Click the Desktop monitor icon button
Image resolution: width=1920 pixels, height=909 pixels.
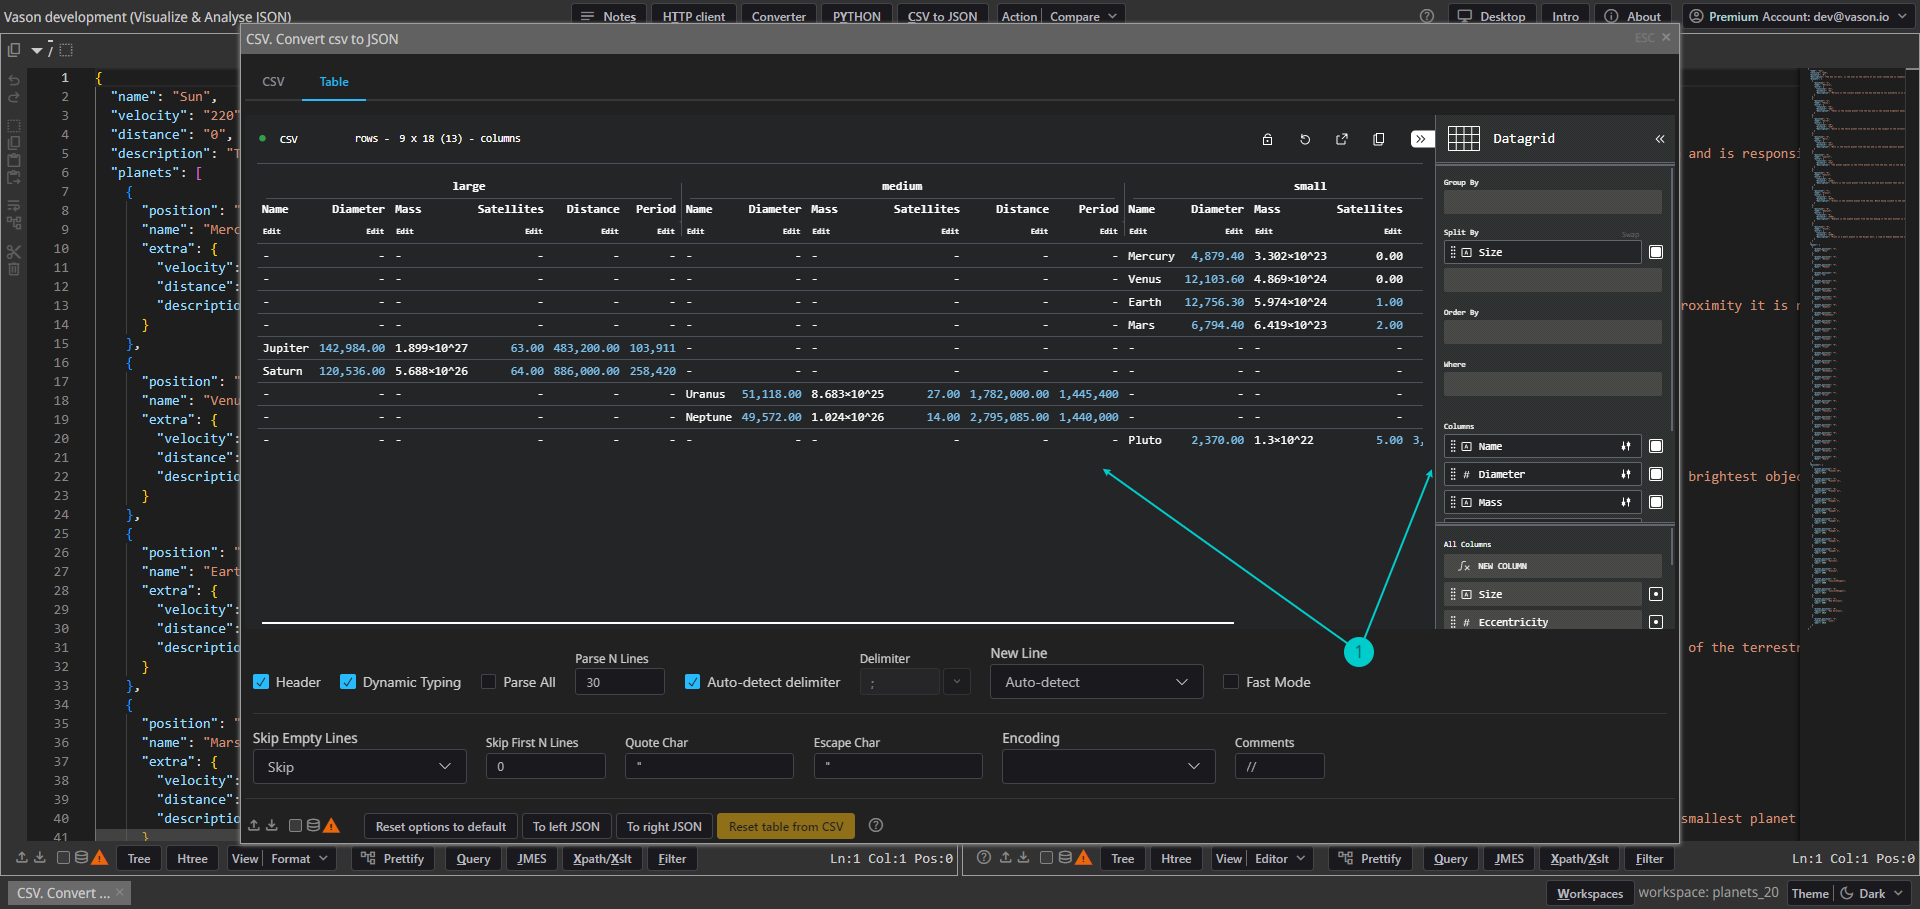click(x=1491, y=16)
